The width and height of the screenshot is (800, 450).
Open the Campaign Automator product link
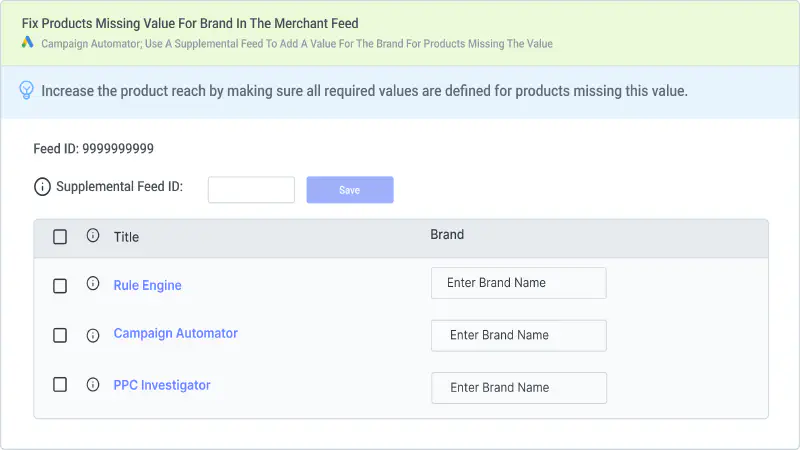click(176, 333)
